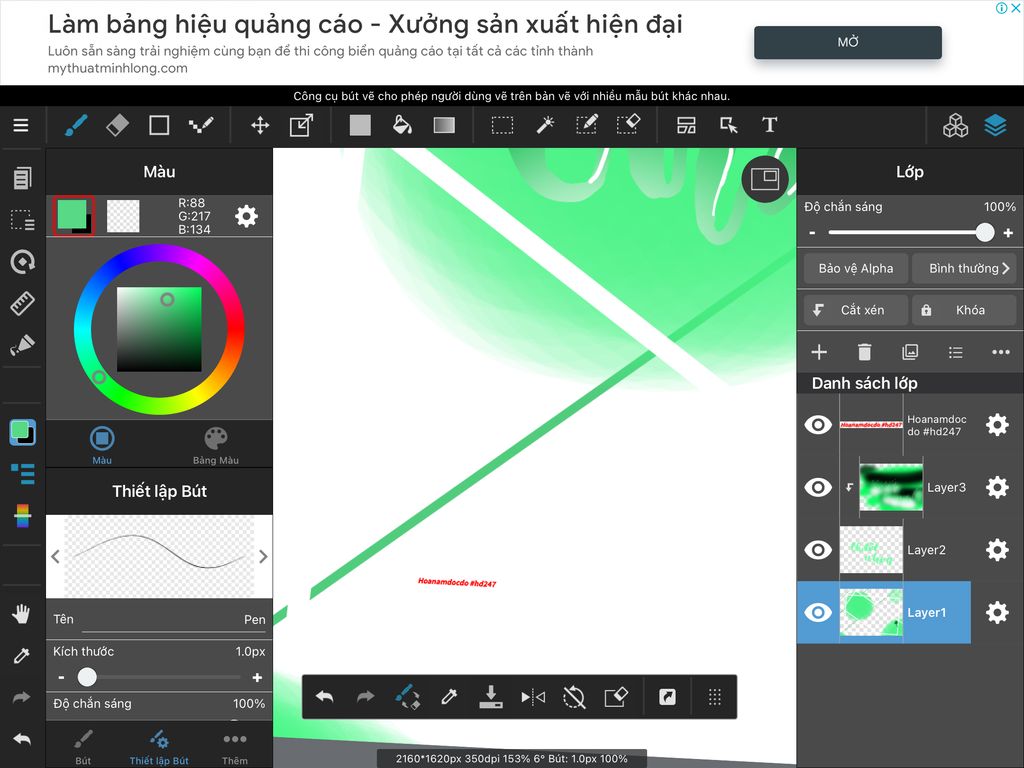This screenshot has height=768, width=1024.
Task: Toggle Khóa layer lock
Action: 964,310
